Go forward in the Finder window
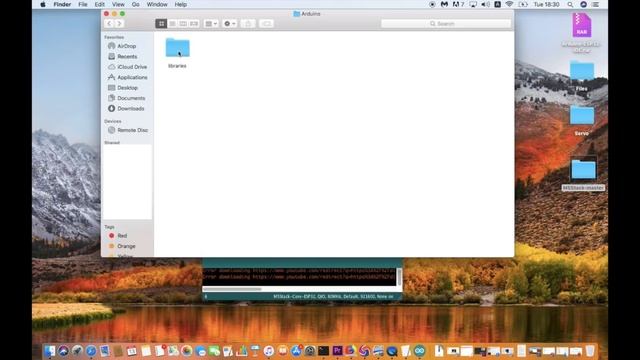640x360 pixels. coord(119,24)
